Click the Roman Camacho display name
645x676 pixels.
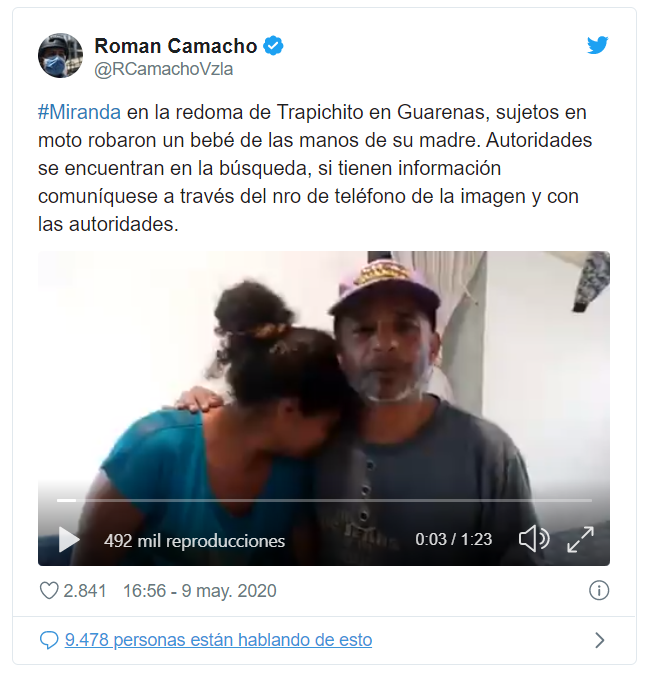click(x=175, y=46)
